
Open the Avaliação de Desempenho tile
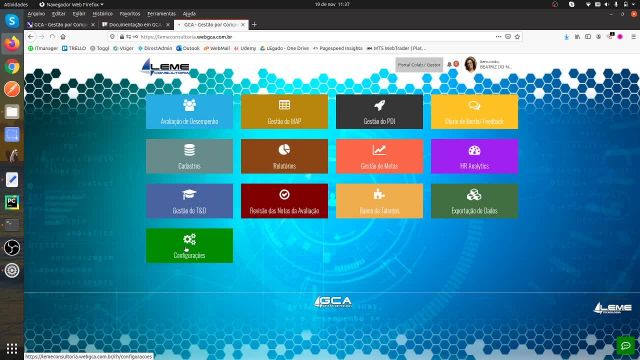pyautogui.click(x=189, y=112)
